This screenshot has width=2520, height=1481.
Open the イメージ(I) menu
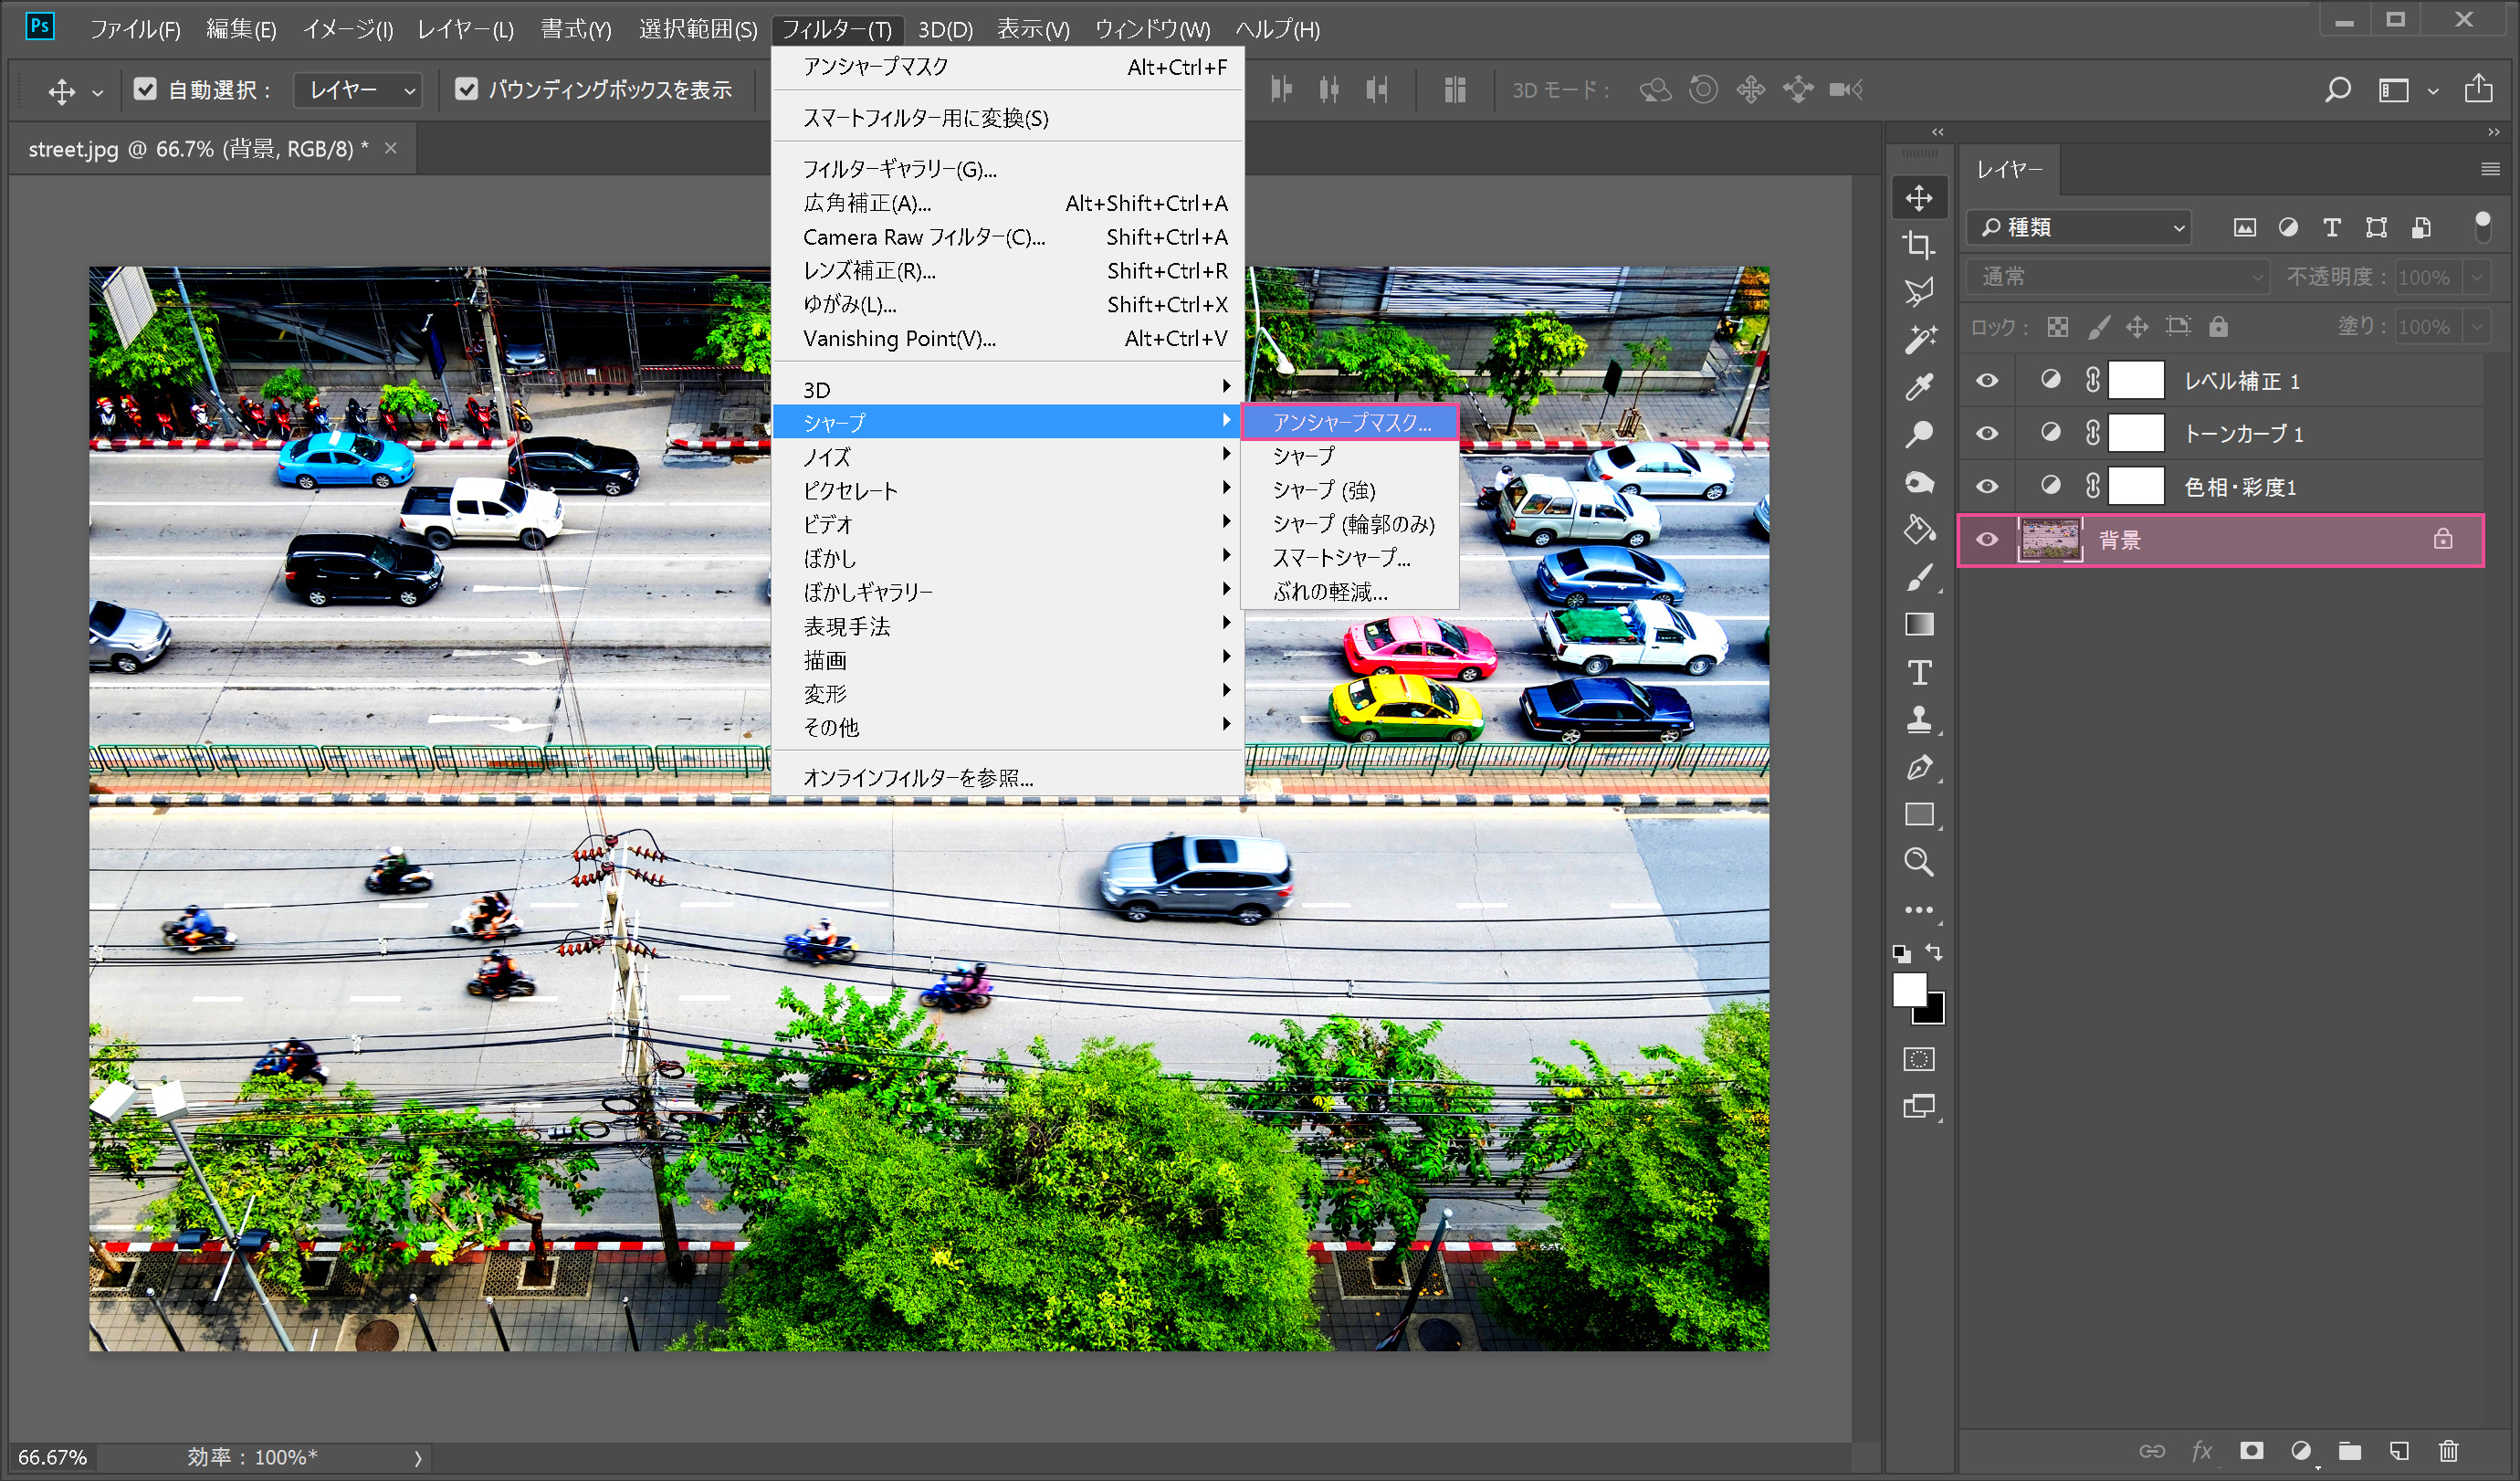tap(348, 29)
